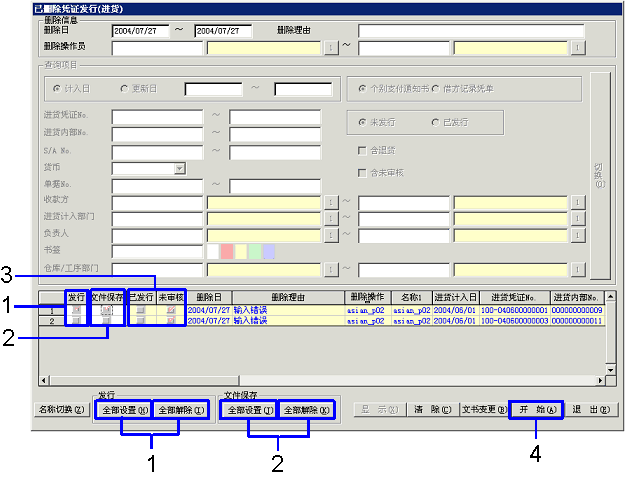Open the 货币 dropdown list

pos(180,168)
